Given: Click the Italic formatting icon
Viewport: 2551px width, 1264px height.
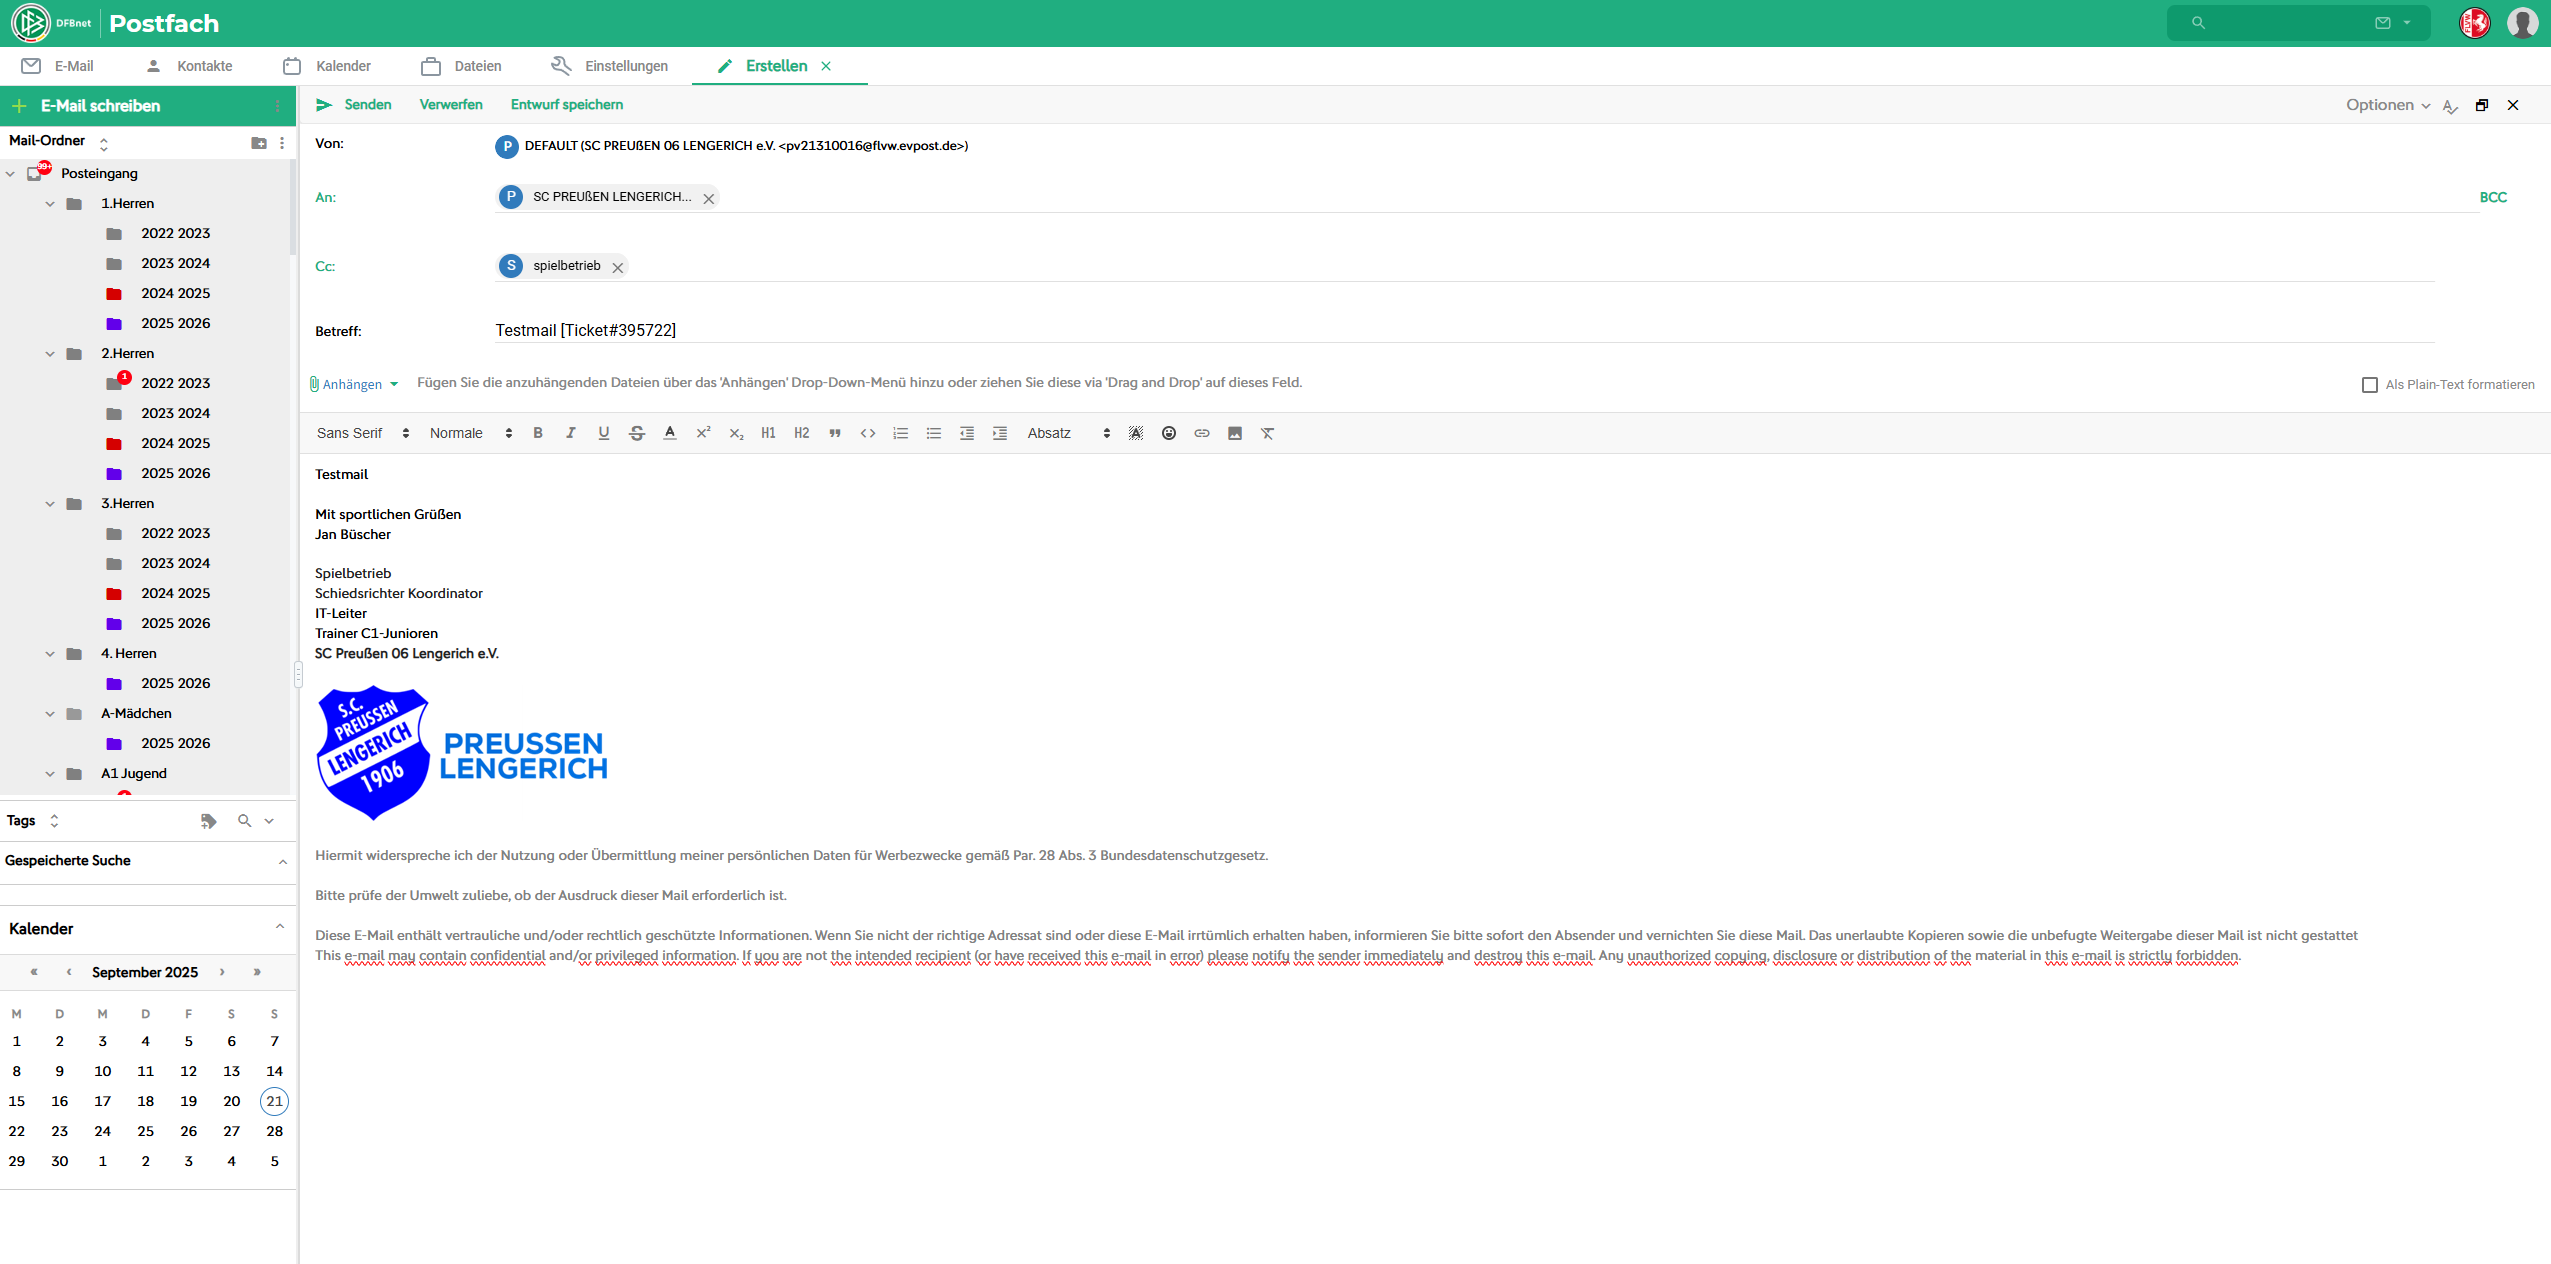Looking at the screenshot, I should [571, 433].
